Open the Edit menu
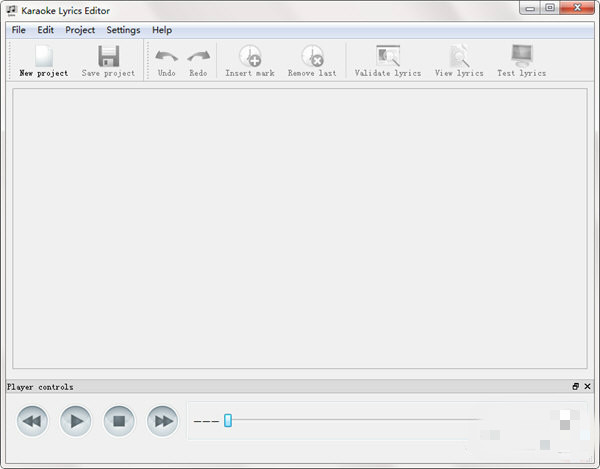 pyautogui.click(x=46, y=30)
